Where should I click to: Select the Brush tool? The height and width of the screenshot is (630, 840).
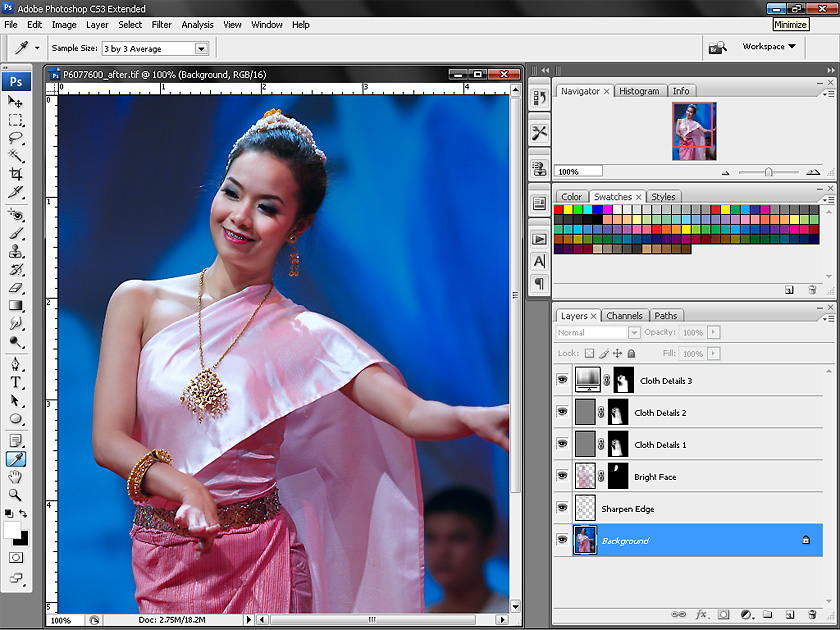tap(16, 234)
